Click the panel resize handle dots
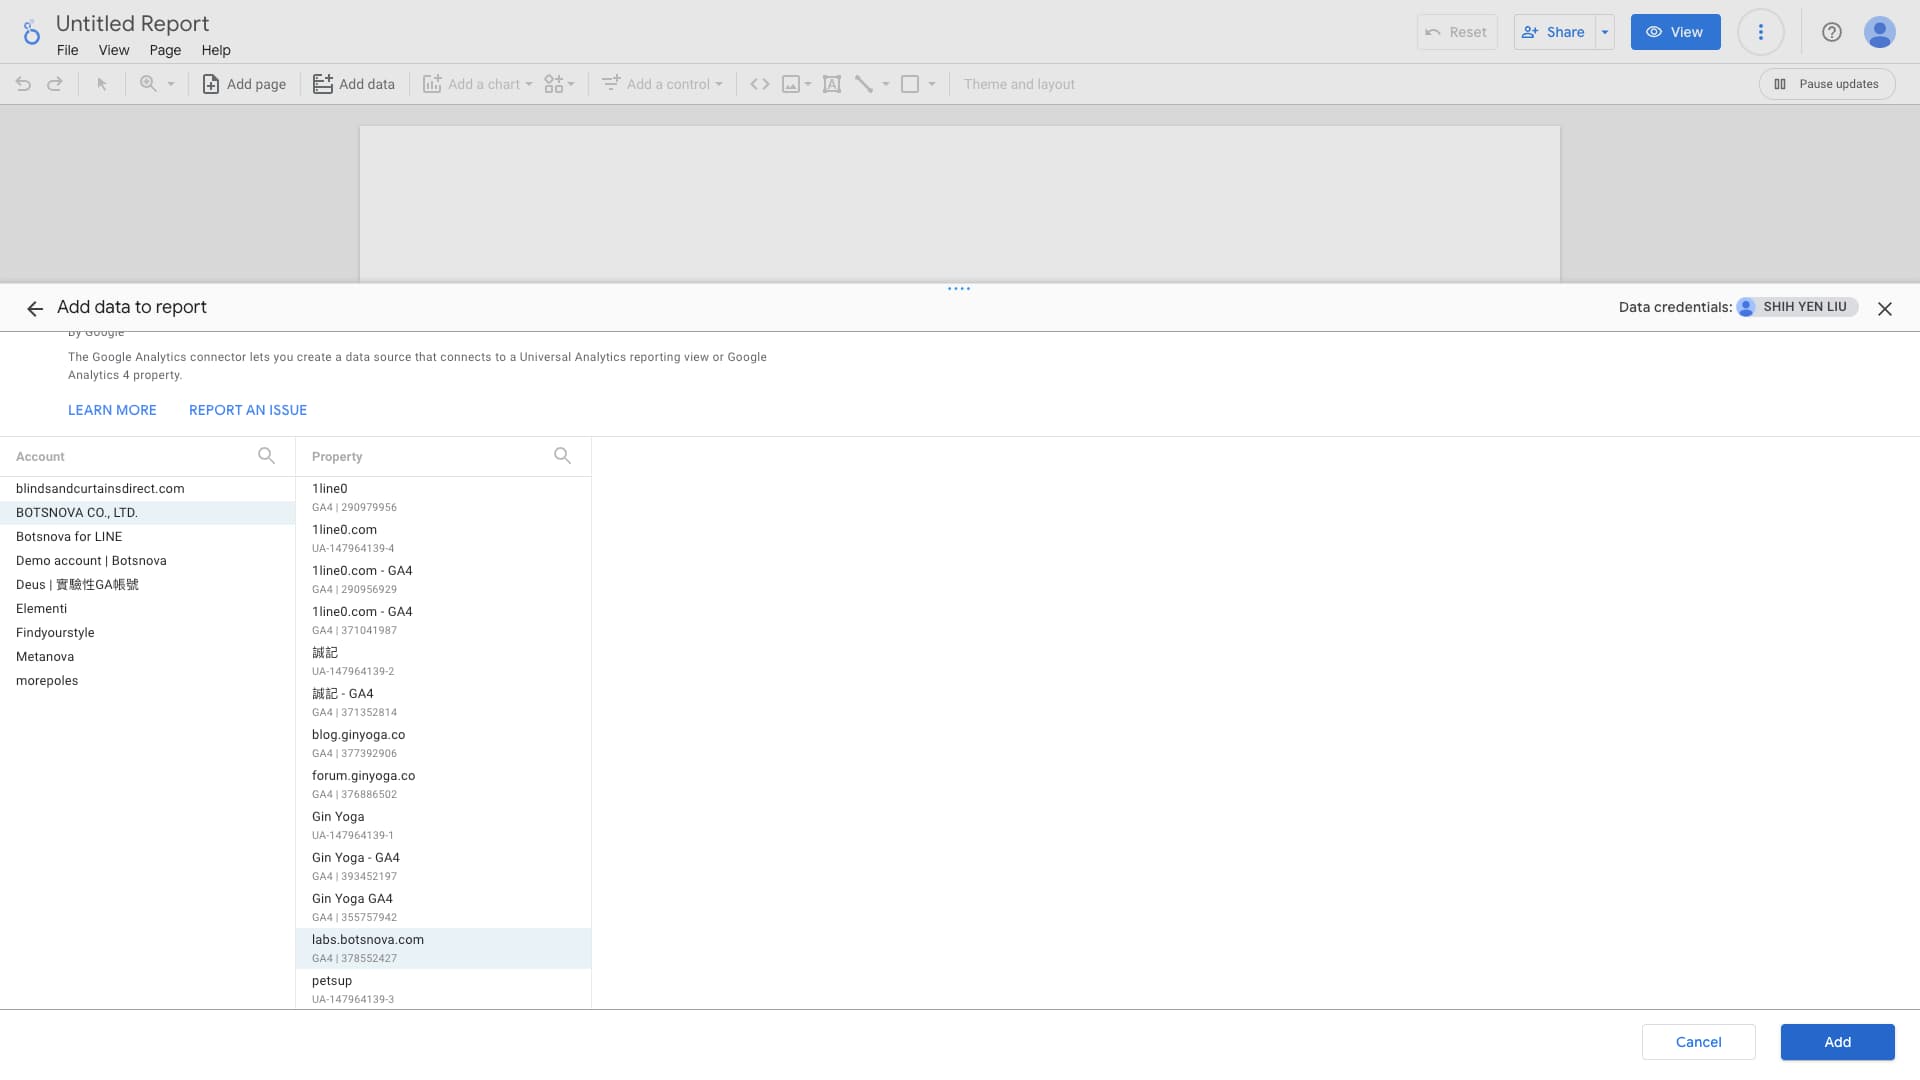Image resolution: width=1920 pixels, height=1080 pixels. [959, 289]
